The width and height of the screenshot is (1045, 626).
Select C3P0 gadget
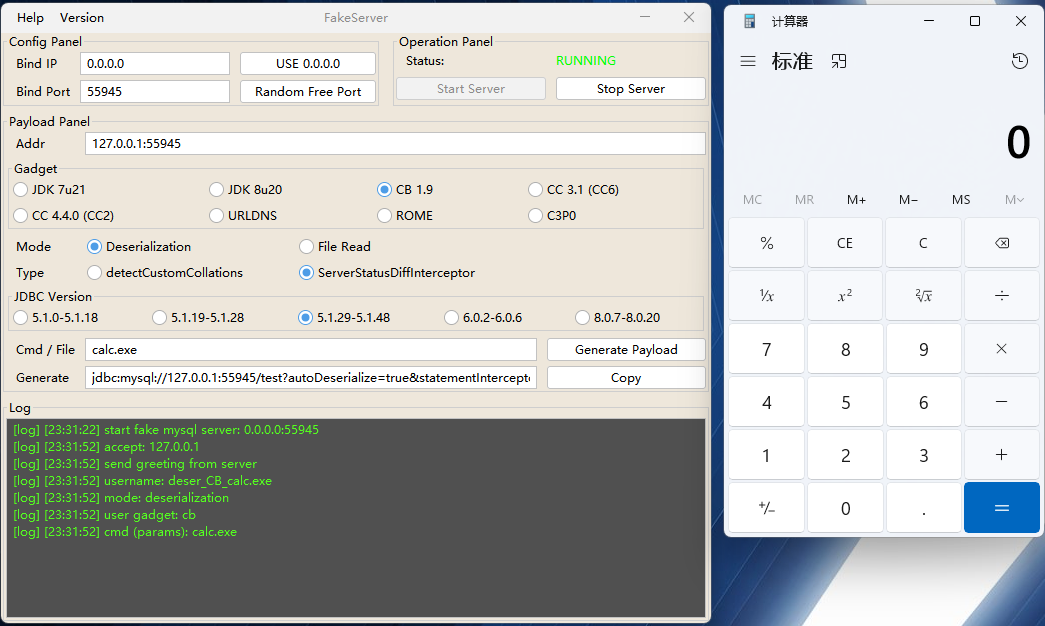552,215
